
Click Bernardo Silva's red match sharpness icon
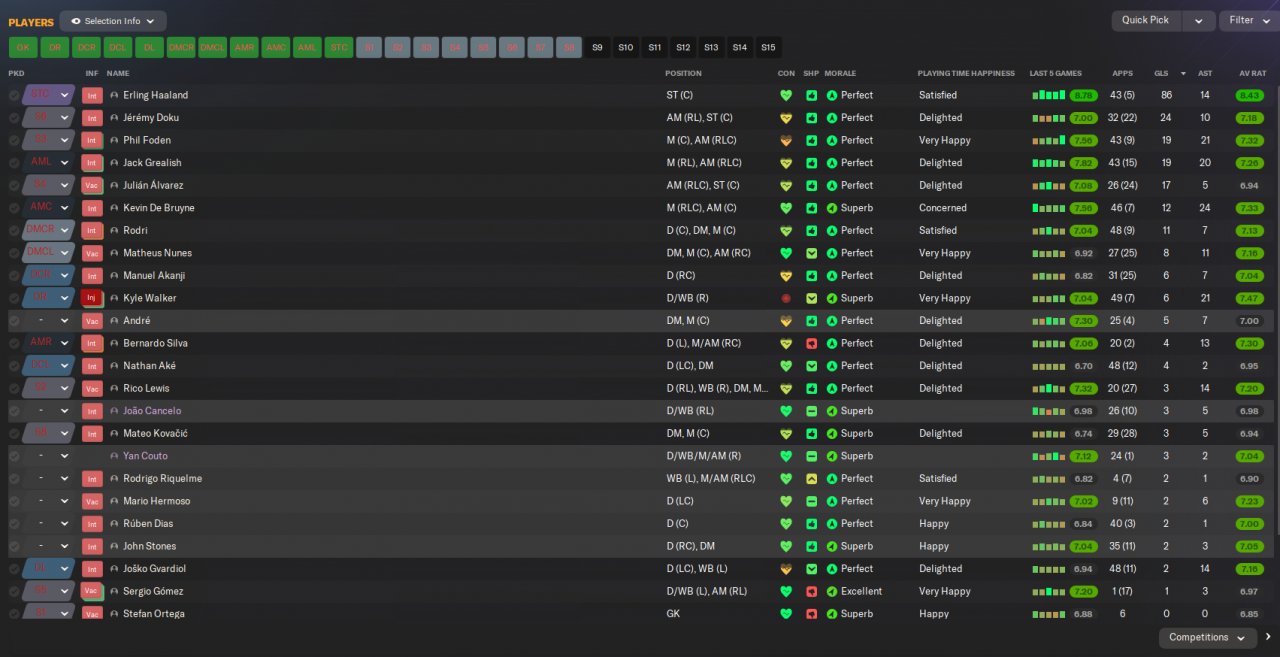point(812,343)
